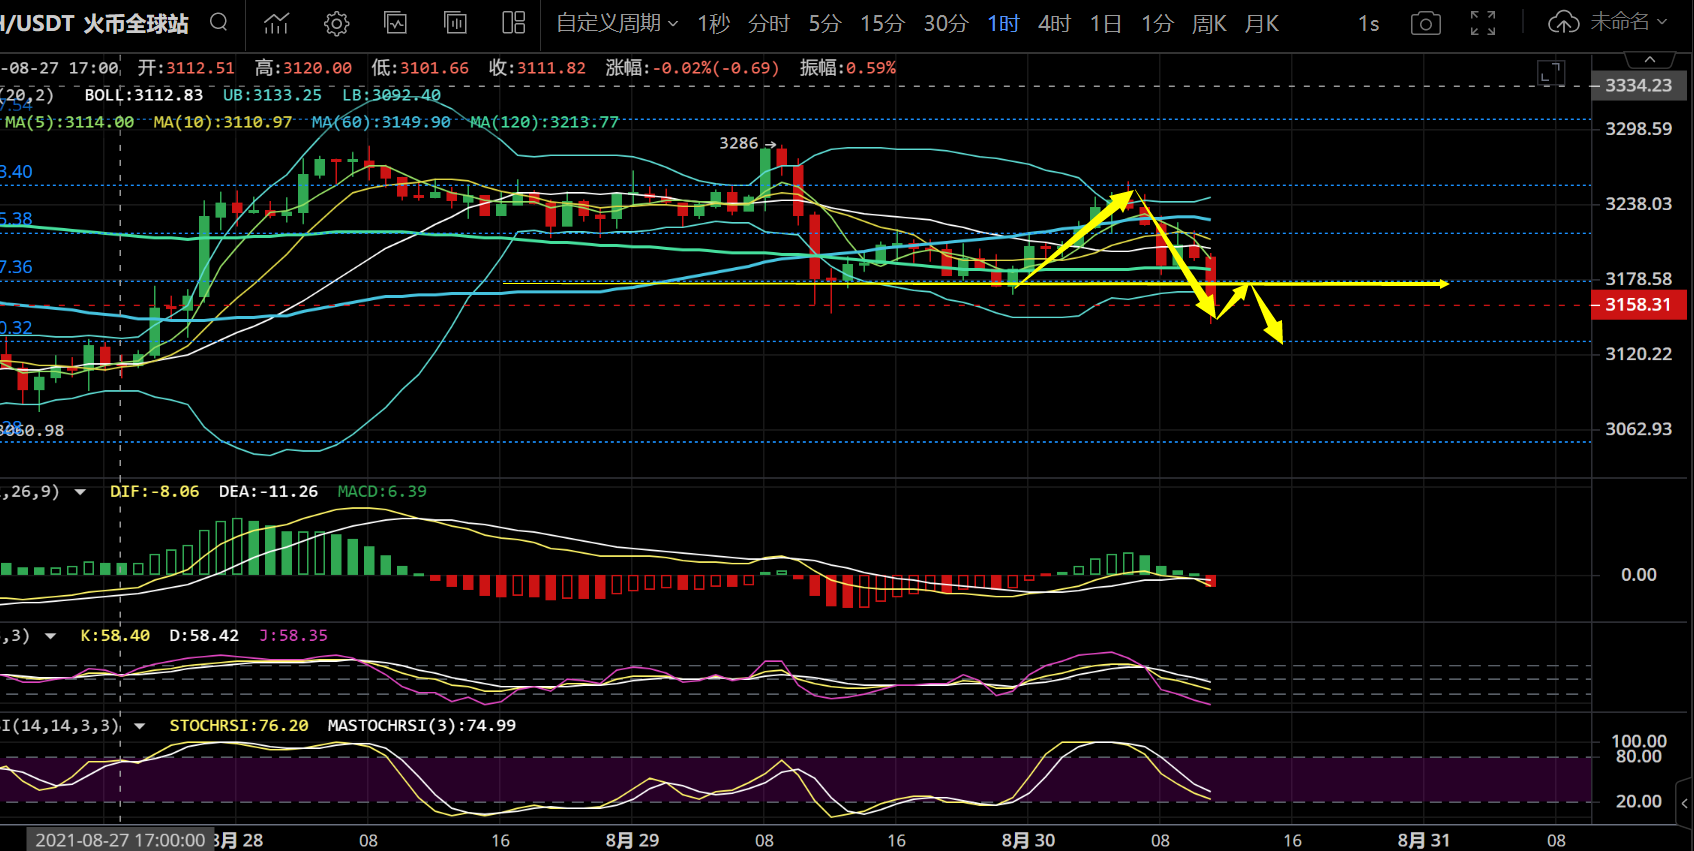Click the D:58.42 value

(204, 636)
